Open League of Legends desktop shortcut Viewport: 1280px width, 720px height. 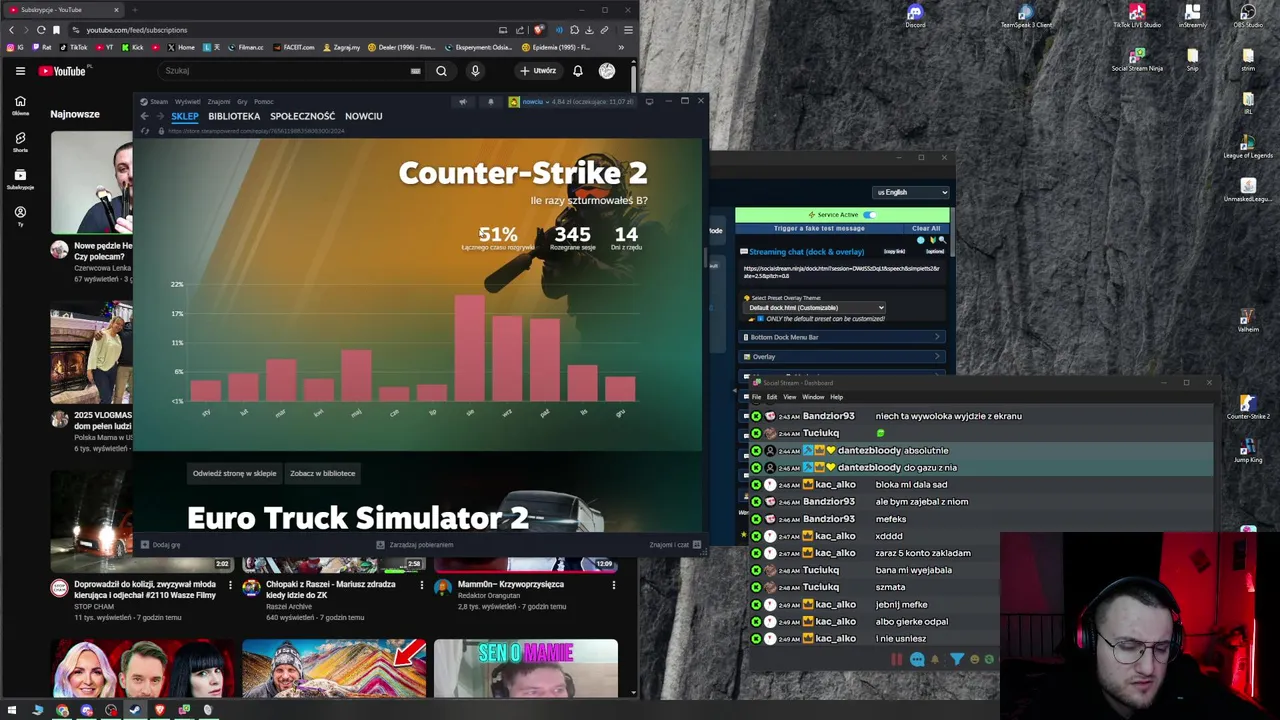point(1248,145)
